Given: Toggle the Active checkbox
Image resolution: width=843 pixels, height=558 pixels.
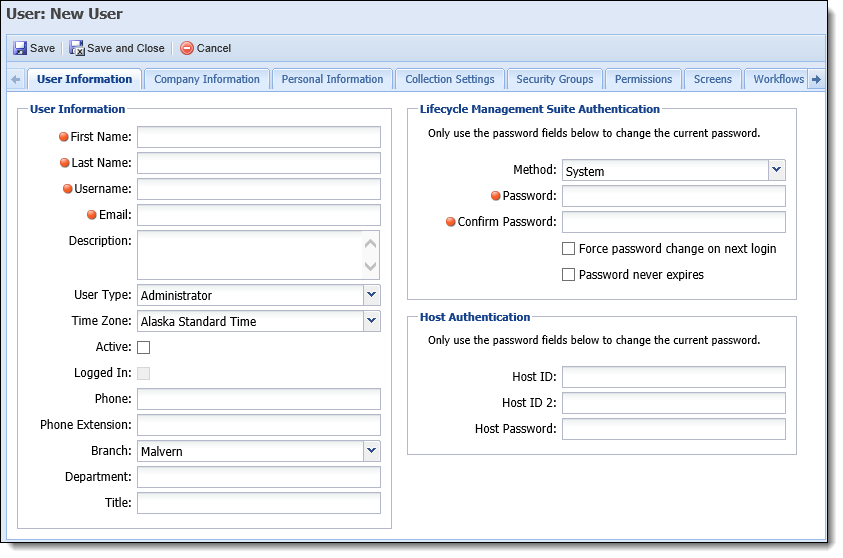Looking at the screenshot, I should [x=144, y=347].
